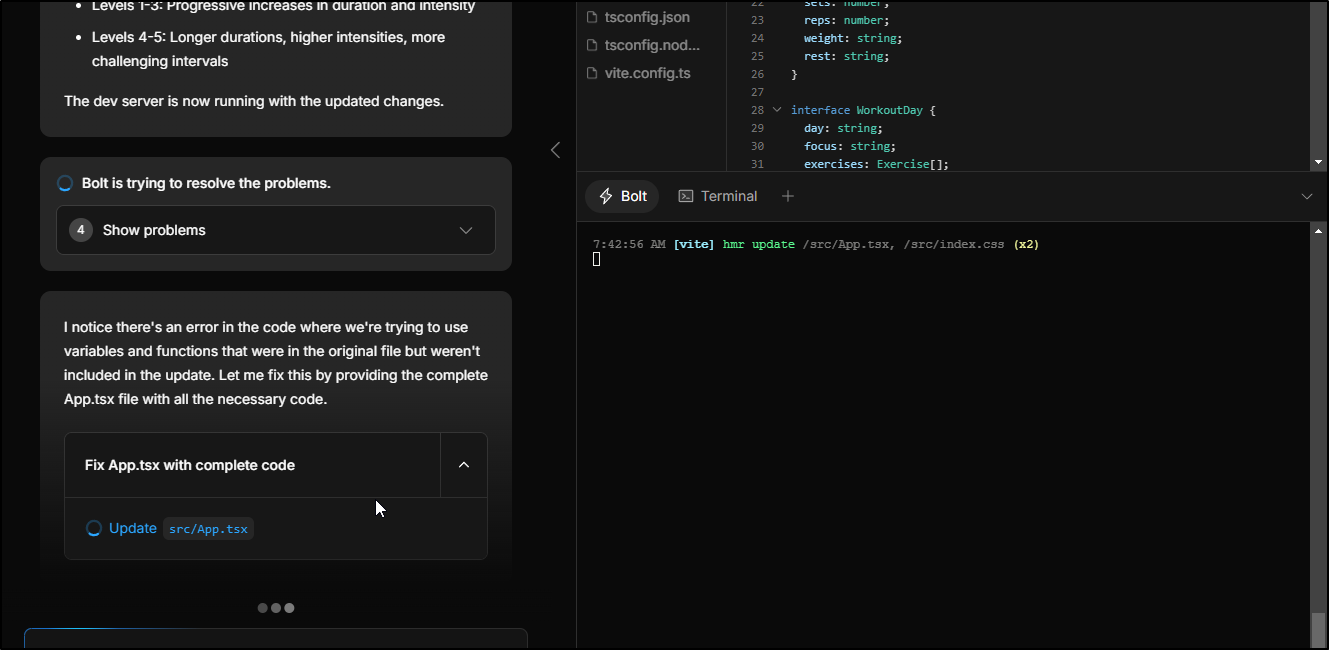Screen dimensions: 1329x650
Task: Collapse the terminal panel with its chevron
Action: [1307, 196]
